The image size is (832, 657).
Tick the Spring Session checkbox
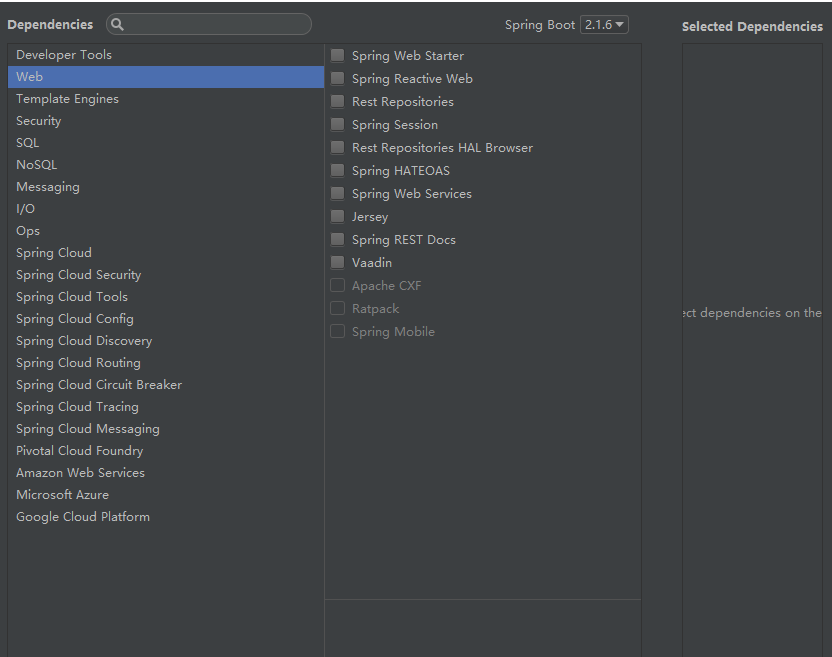[337, 124]
